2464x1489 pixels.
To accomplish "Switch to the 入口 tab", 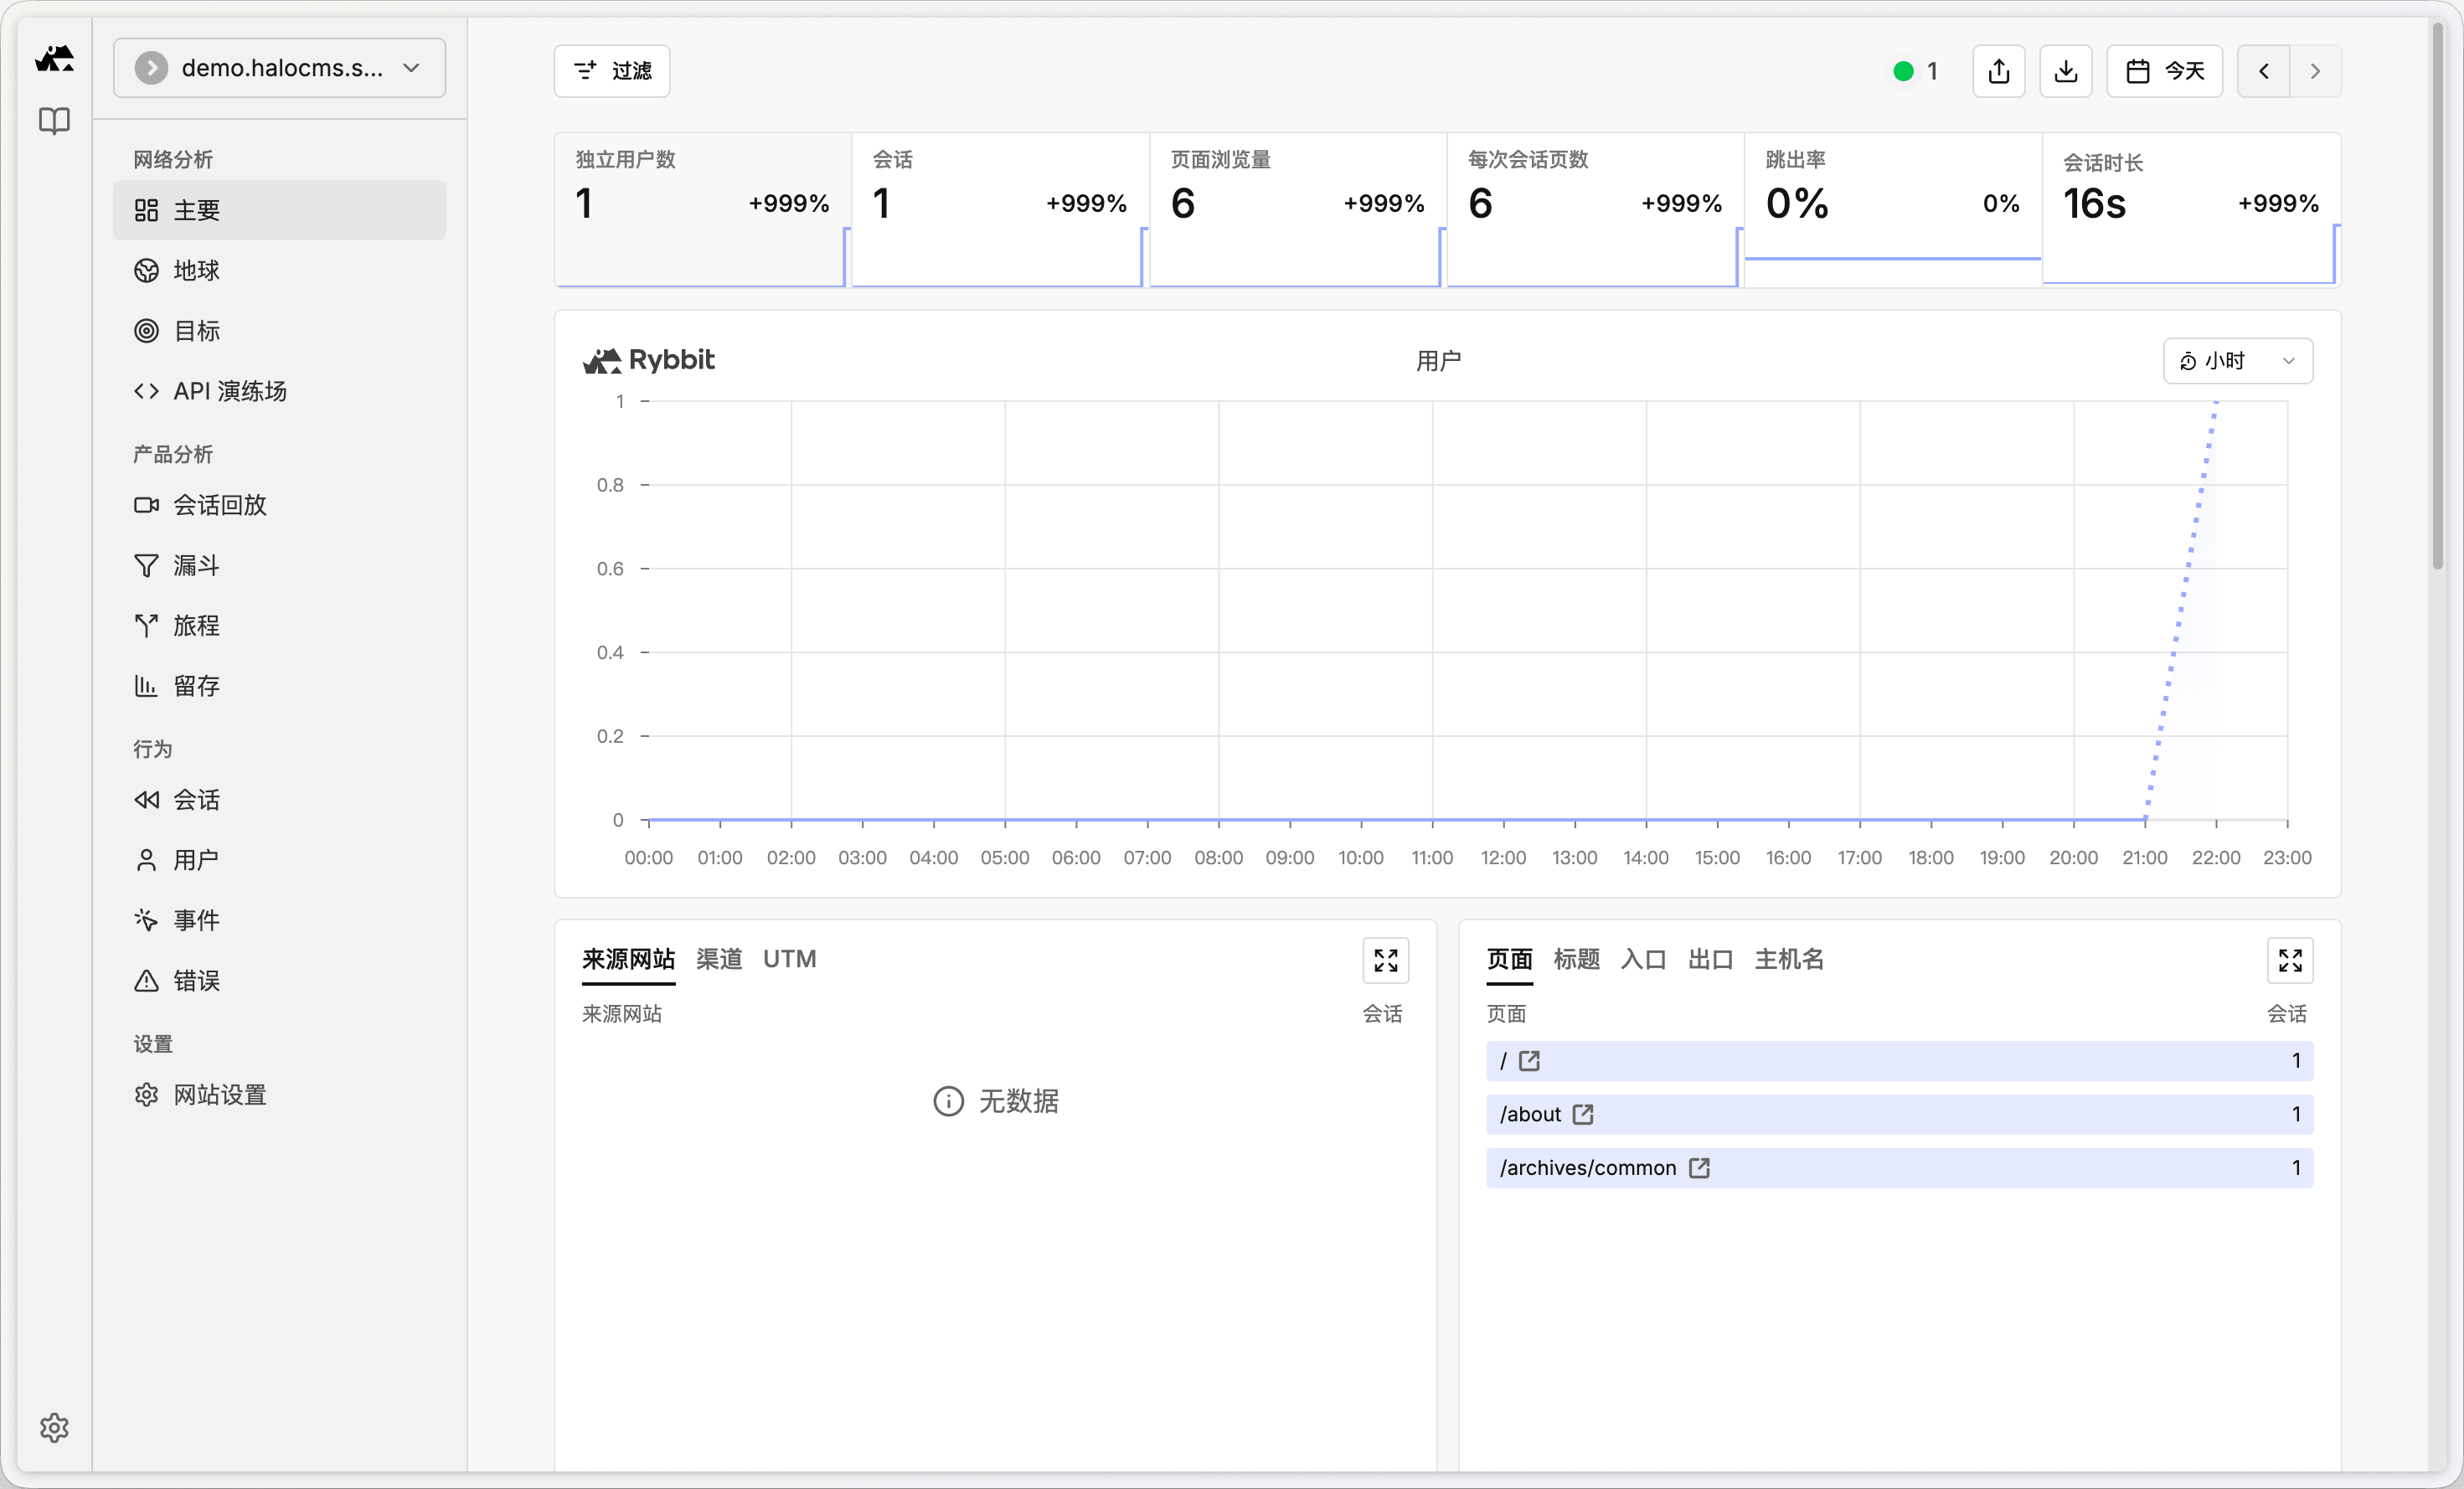I will (x=1643, y=959).
